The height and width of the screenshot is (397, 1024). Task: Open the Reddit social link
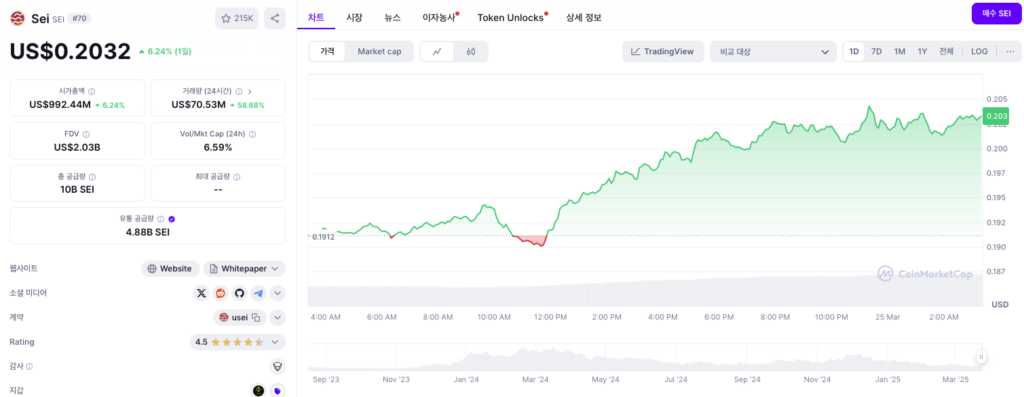pyautogui.click(x=221, y=293)
